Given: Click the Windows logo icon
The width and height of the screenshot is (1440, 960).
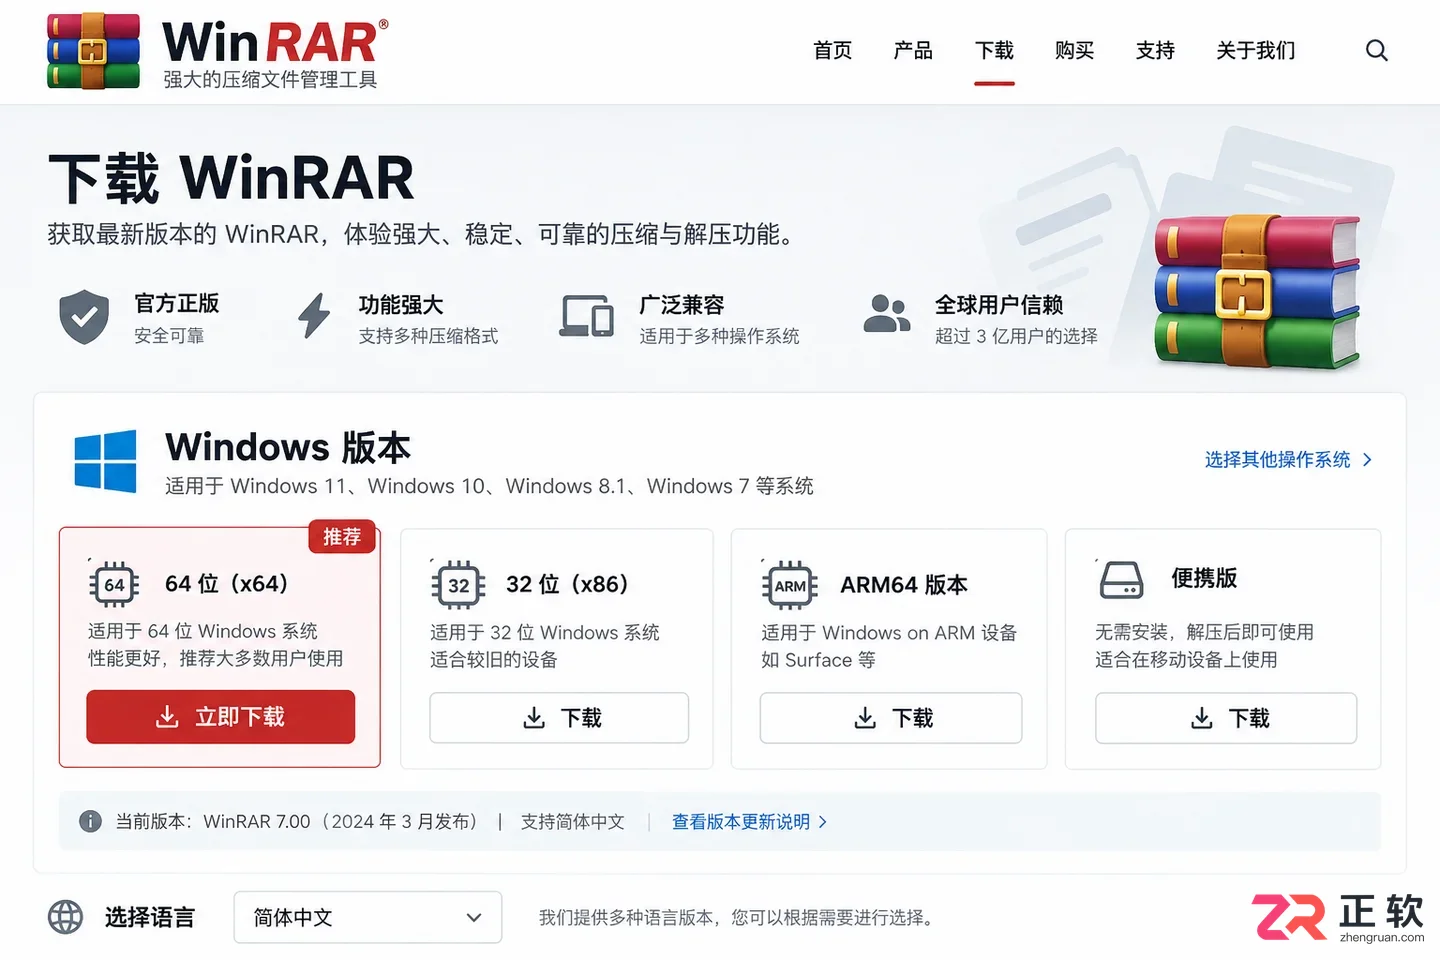Looking at the screenshot, I should (x=105, y=461).
